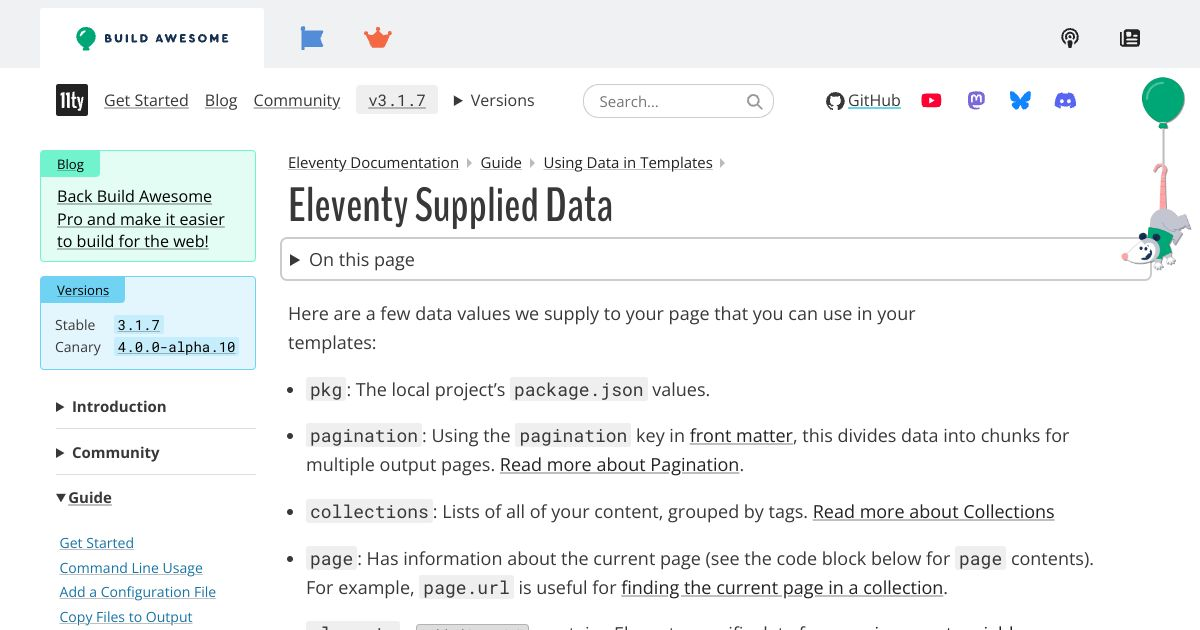
Task: Open Read more about Pagination link
Action: [620, 464]
